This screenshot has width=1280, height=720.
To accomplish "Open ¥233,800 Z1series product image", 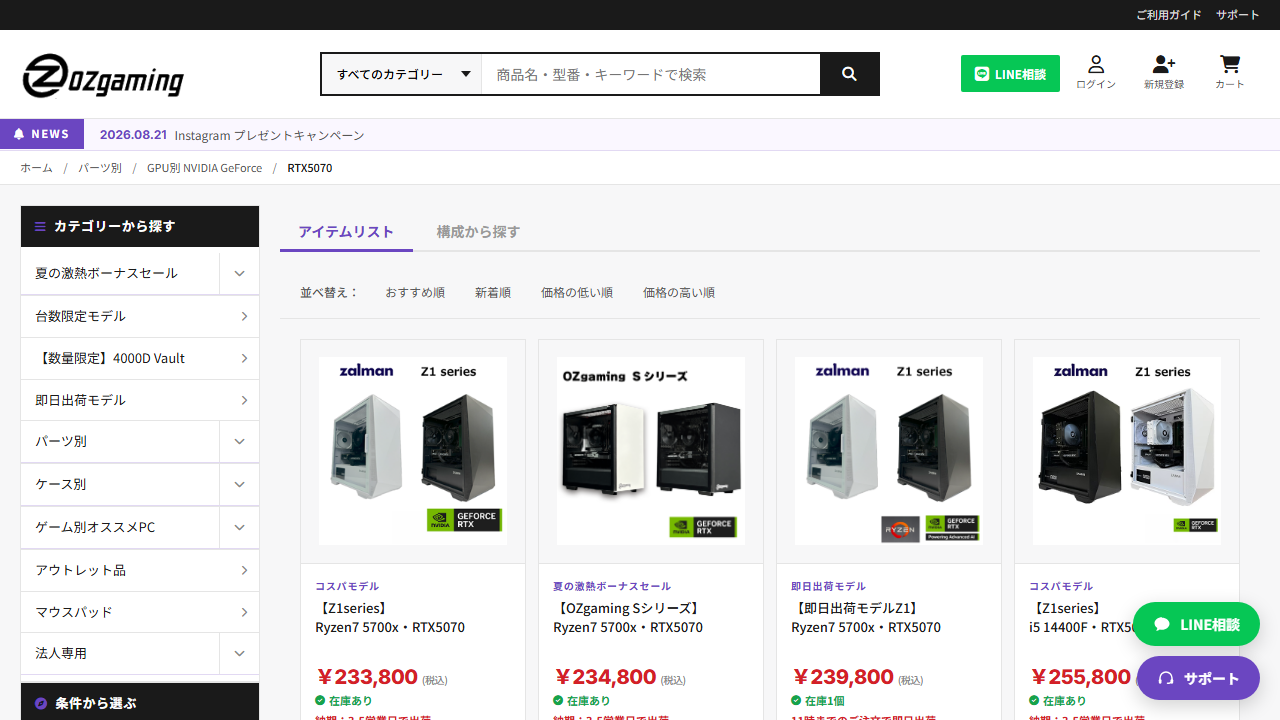I will [413, 451].
